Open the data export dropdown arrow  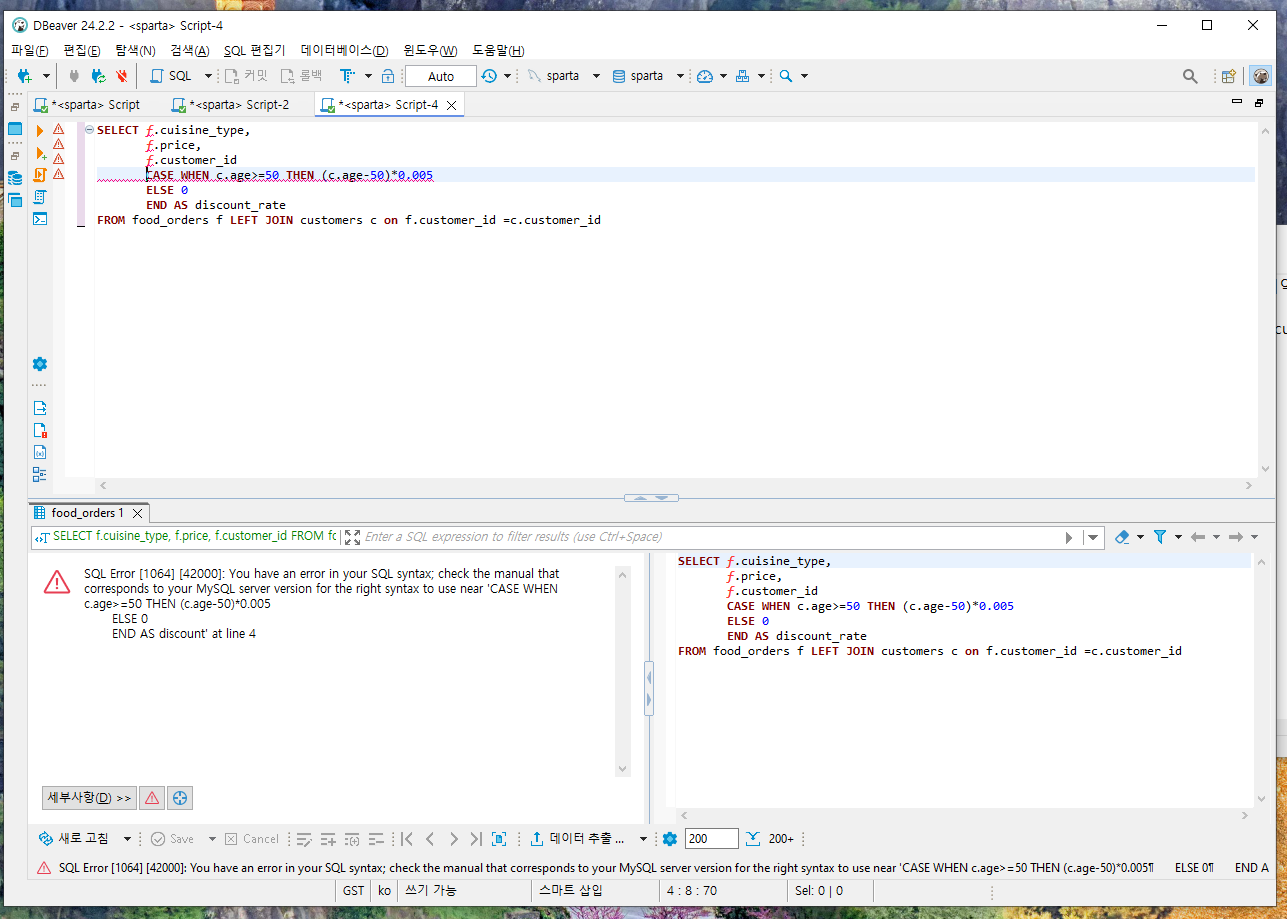644,839
